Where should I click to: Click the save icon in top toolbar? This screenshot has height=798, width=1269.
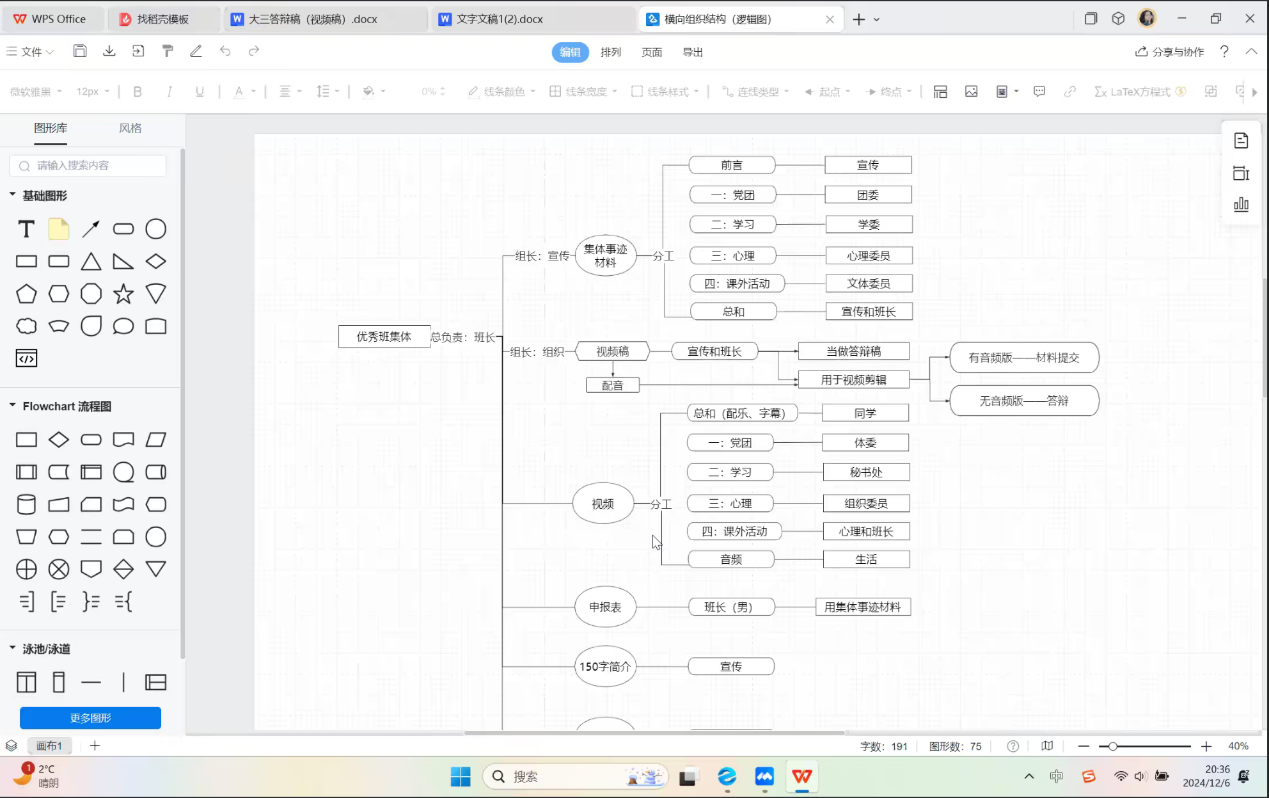point(80,51)
